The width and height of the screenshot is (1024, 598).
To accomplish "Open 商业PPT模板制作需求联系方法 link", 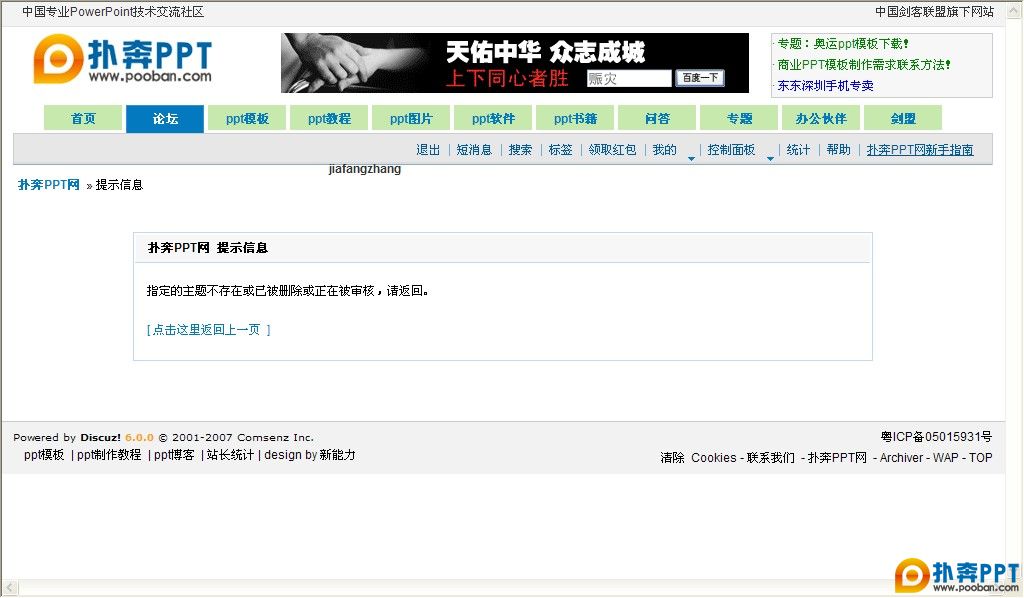I will (x=863, y=65).
